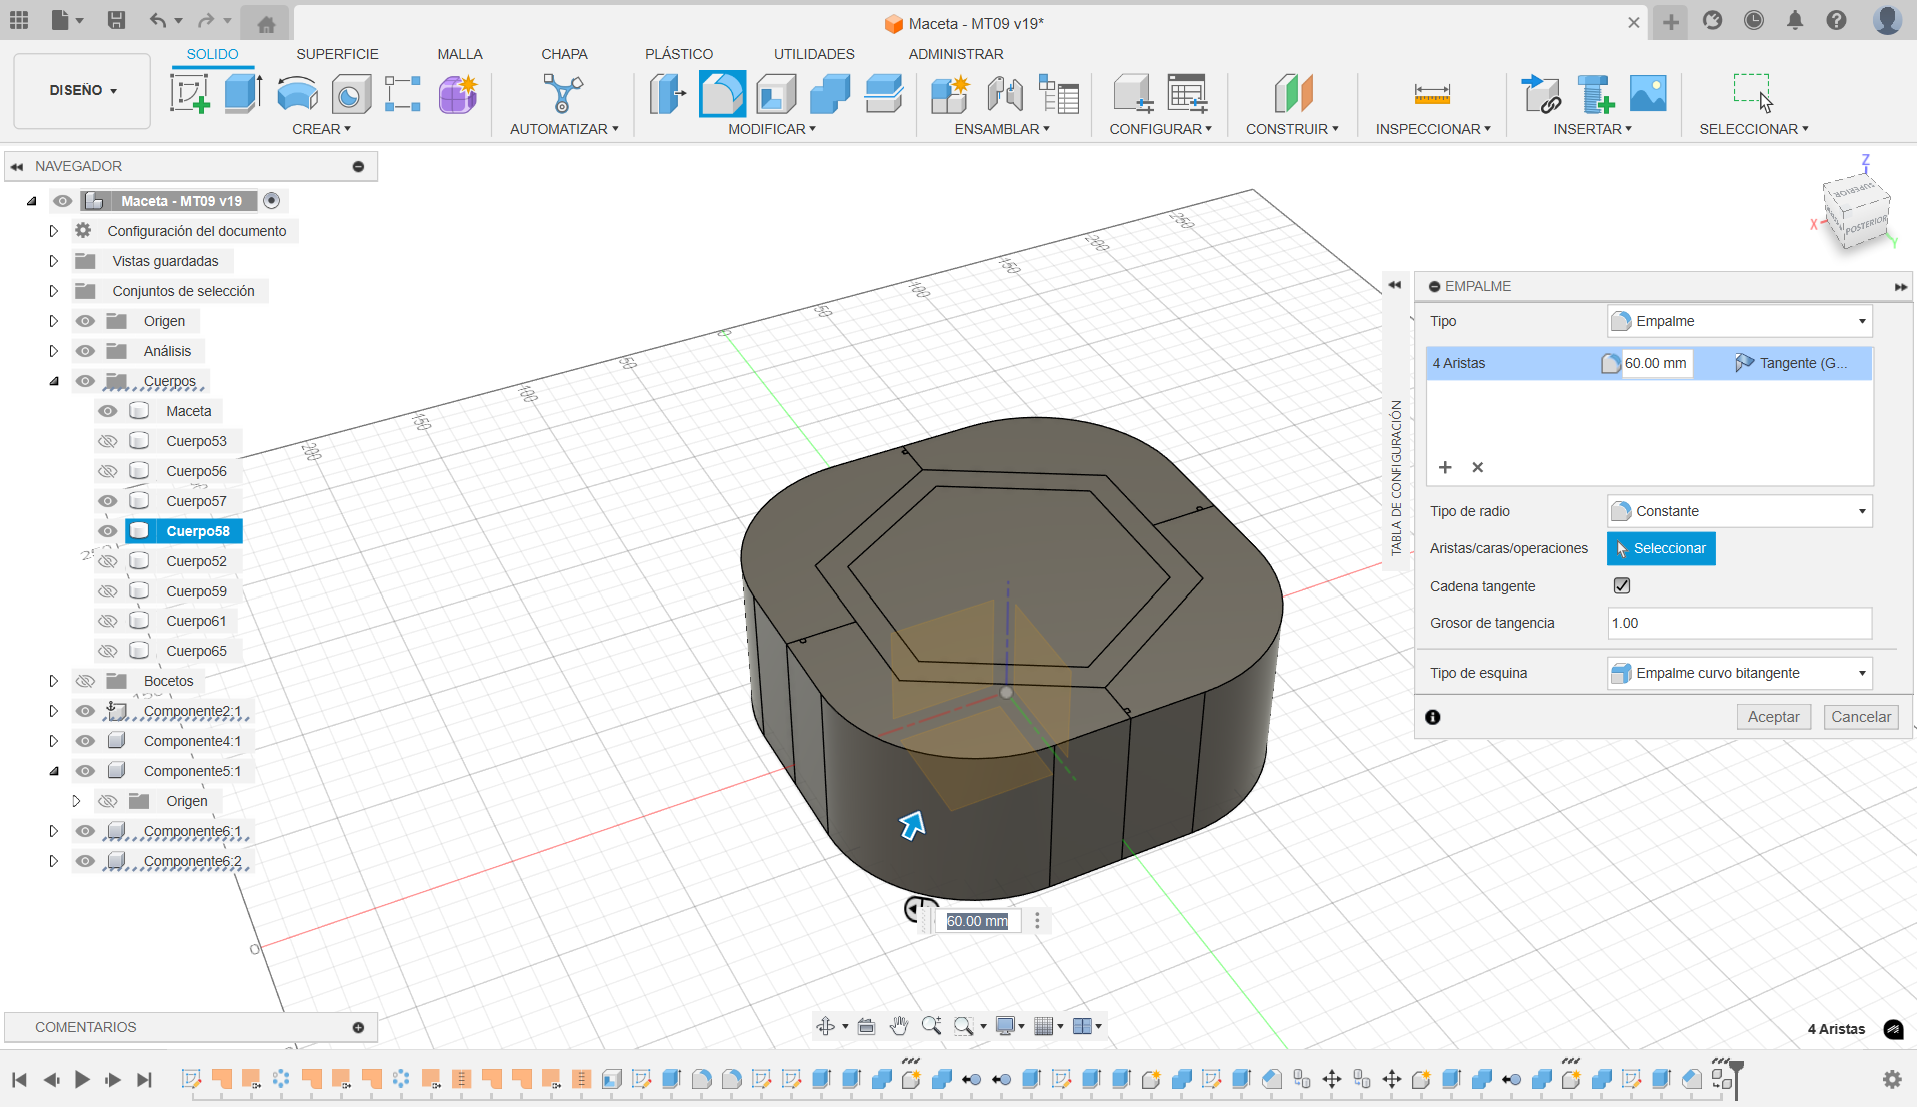Switch to the ADMINISTRAR tab
Image resolution: width=1917 pixels, height=1107 pixels.
click(x=956, y=54)
